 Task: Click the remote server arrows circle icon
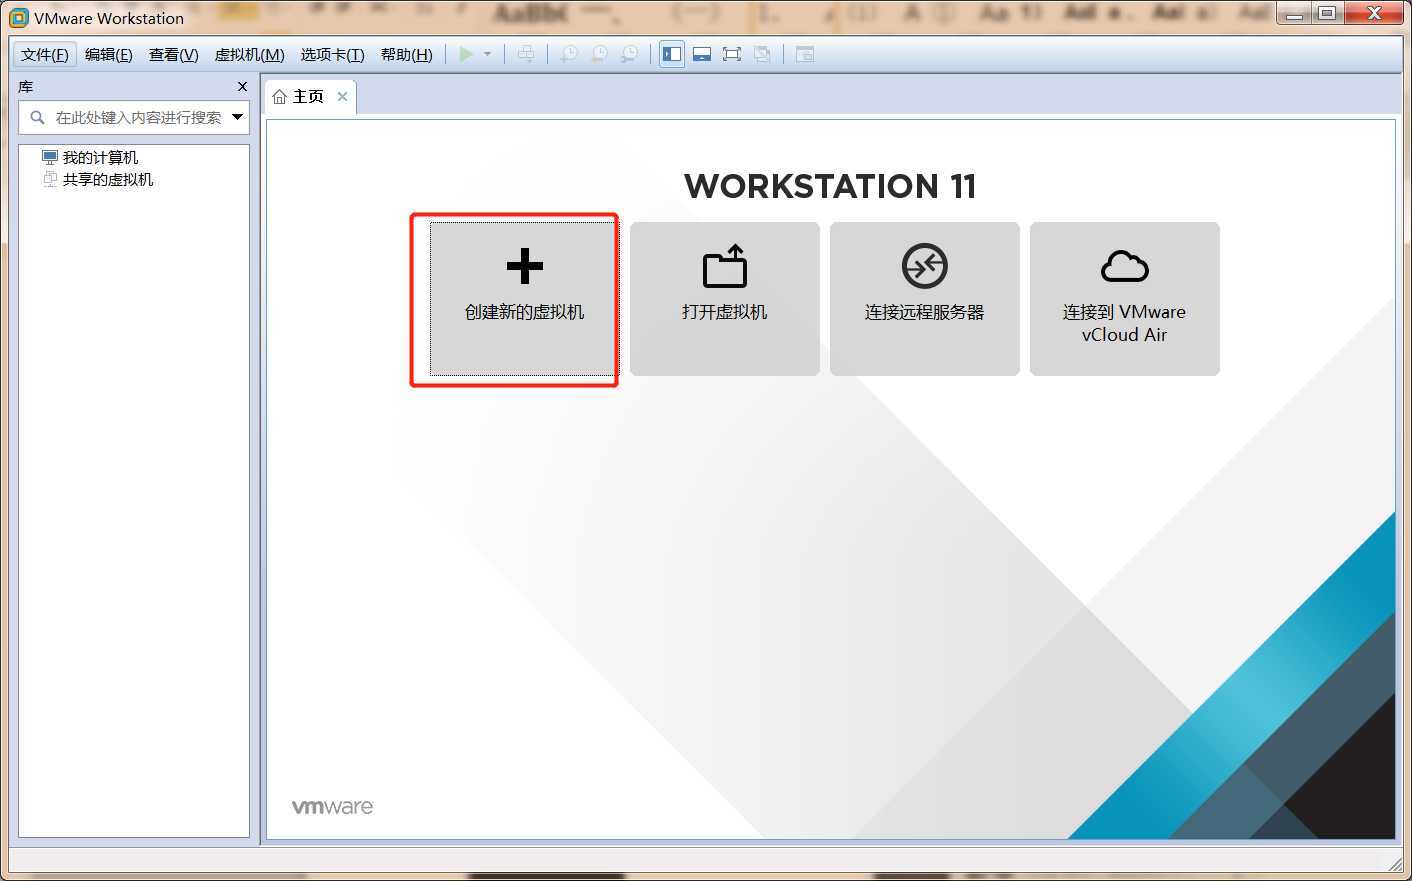point(925,266)
